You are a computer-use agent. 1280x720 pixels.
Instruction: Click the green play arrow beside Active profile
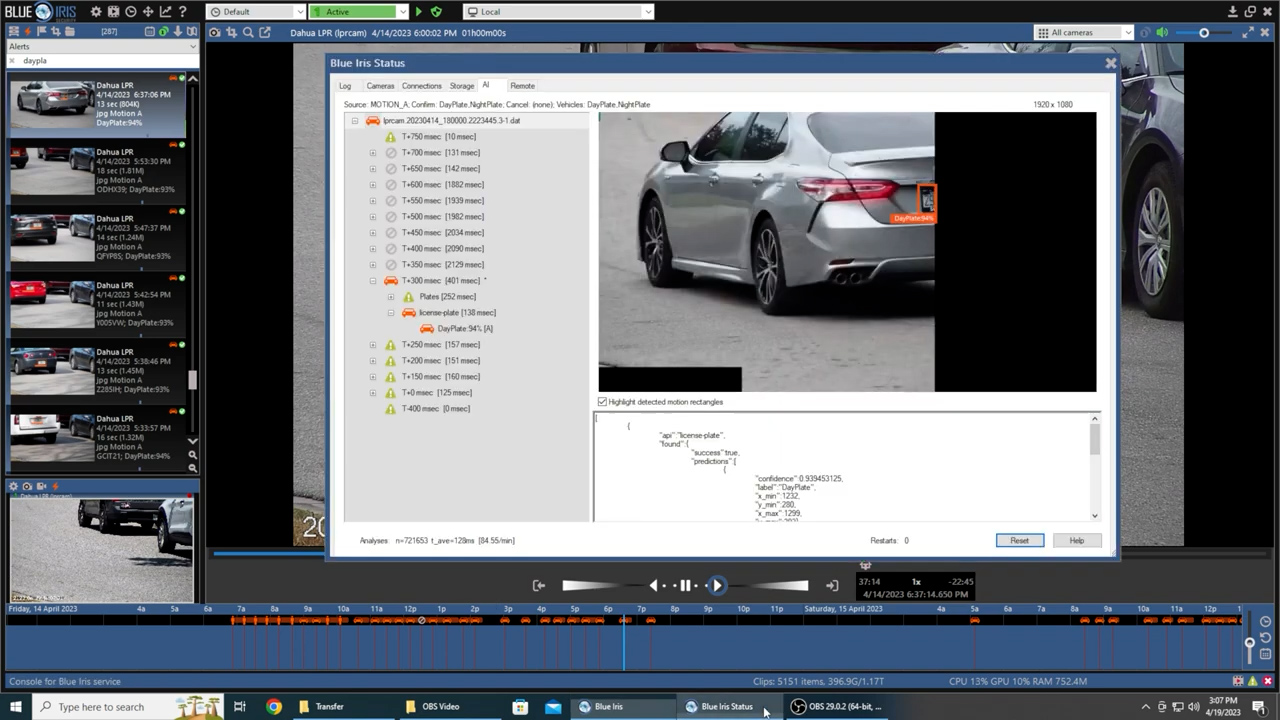tap(419, 12)
